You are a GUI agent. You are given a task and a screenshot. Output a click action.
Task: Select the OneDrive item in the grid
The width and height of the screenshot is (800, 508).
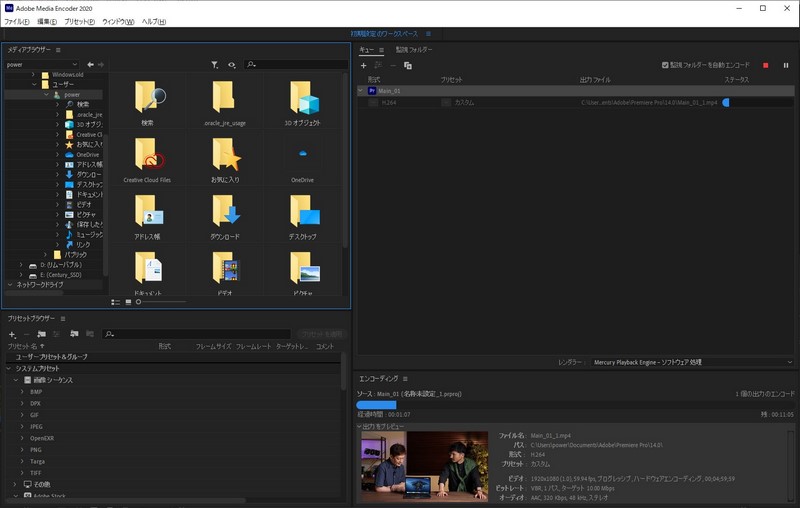click(x=303, y=160)
